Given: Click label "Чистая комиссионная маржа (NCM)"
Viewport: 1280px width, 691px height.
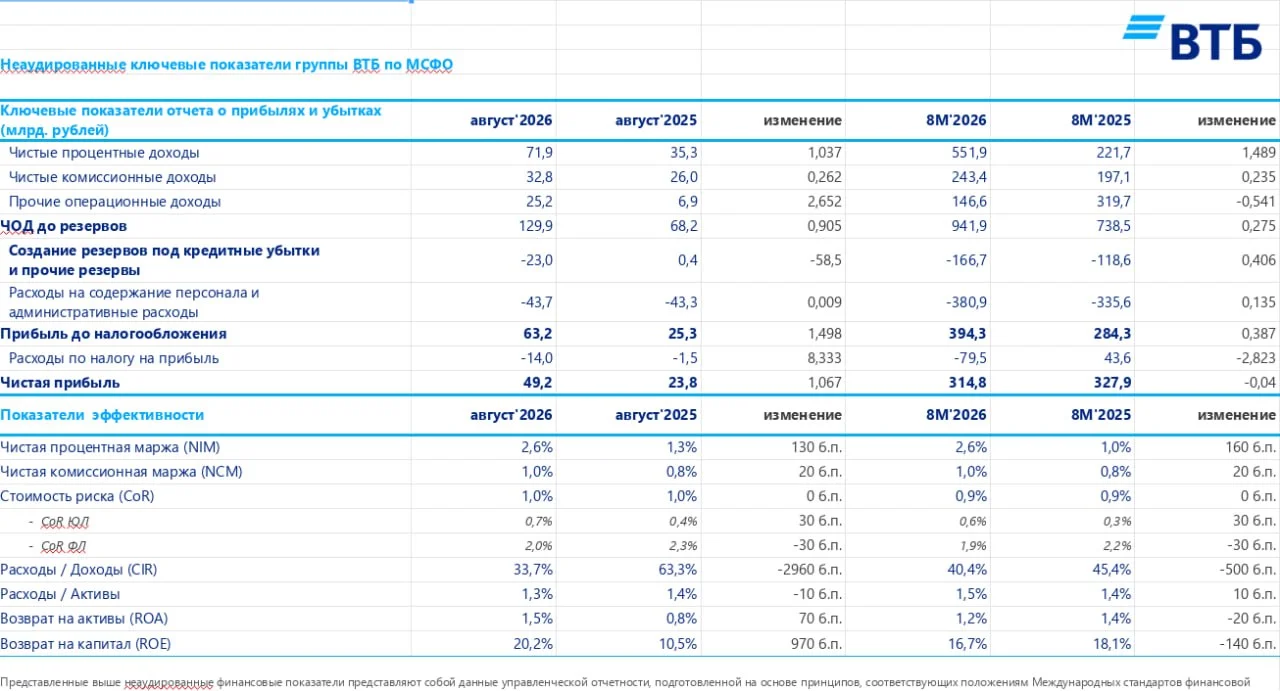Looking at the screenshot, I should (121, 471).
